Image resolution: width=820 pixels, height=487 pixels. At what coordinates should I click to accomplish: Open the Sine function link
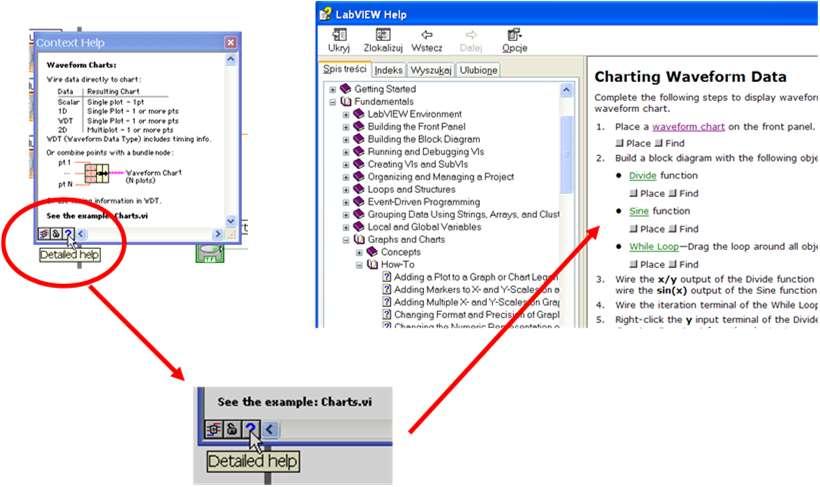639,211
